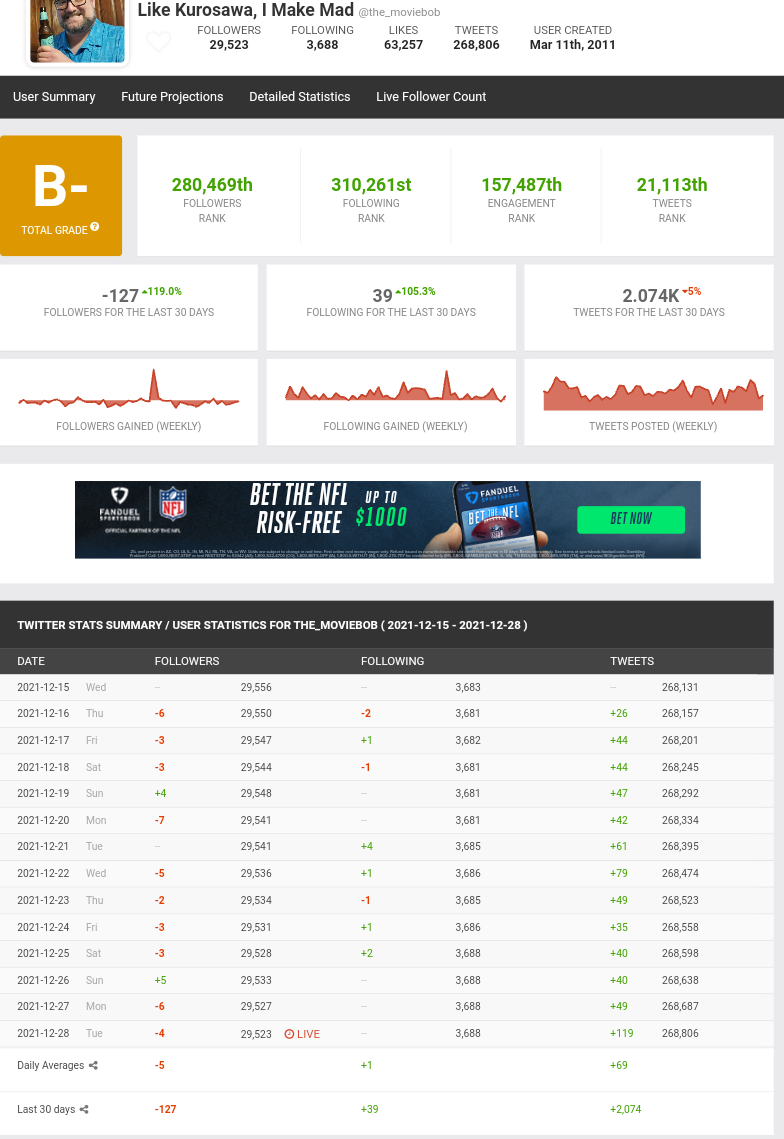The height and width of the screenshot is (1139, 784).
Task: Click the FOLLOWING column header
Action: (x=392, y=661)
